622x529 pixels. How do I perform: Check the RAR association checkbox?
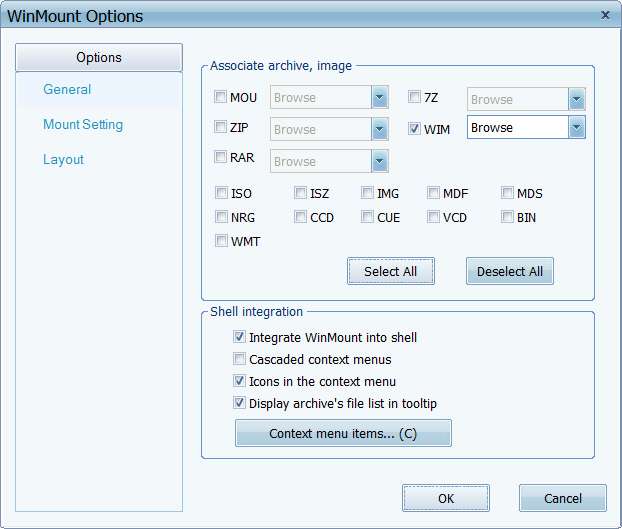[220, 157]
